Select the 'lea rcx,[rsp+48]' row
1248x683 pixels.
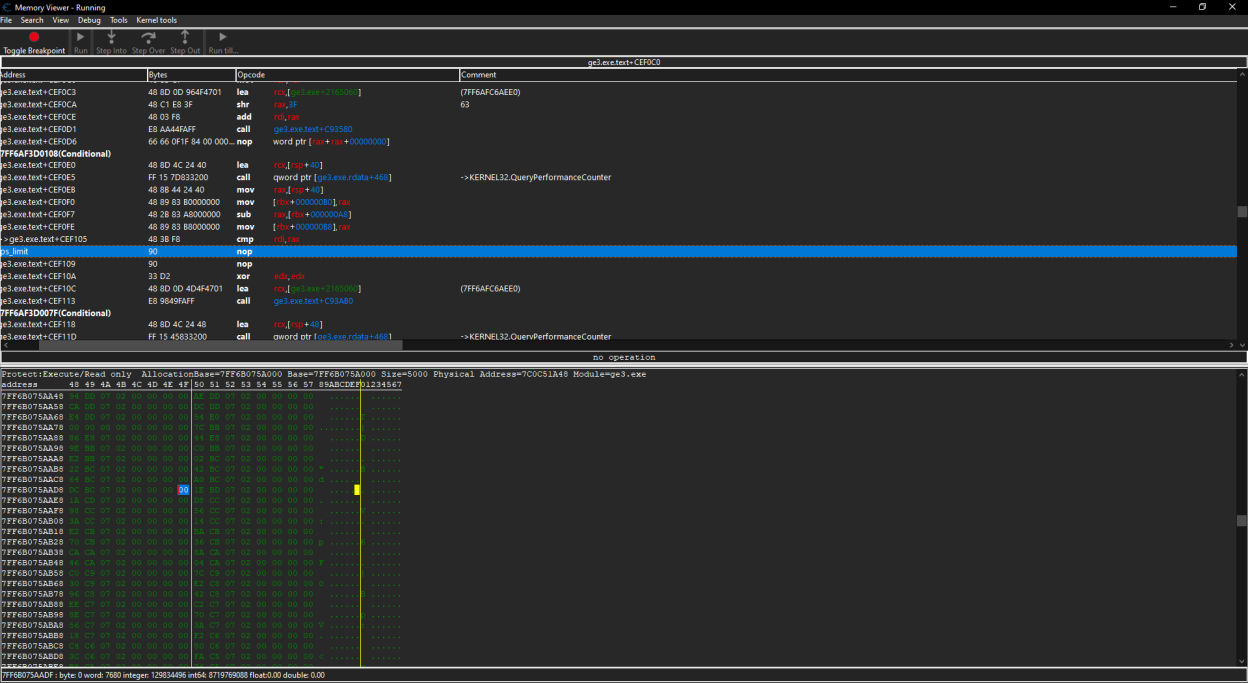pos(618,325)
